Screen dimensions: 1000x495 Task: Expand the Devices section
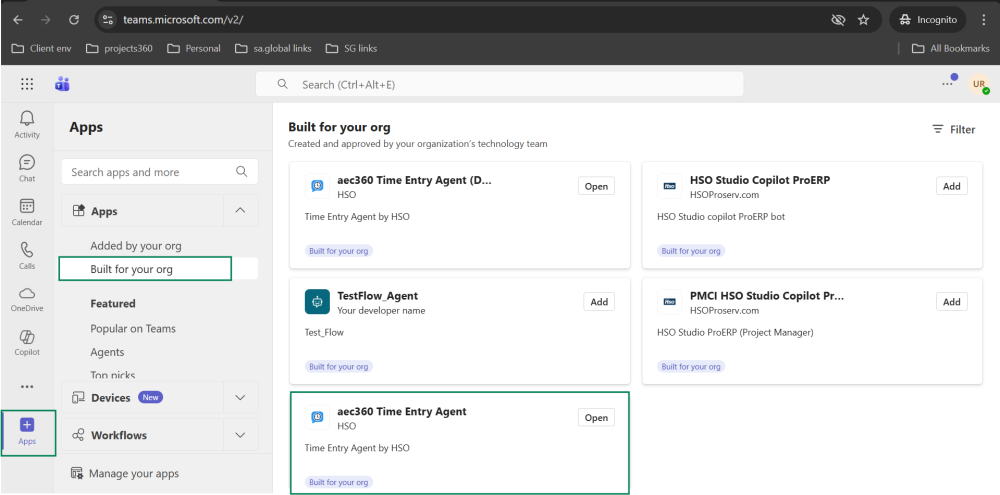tap(240, 398)
